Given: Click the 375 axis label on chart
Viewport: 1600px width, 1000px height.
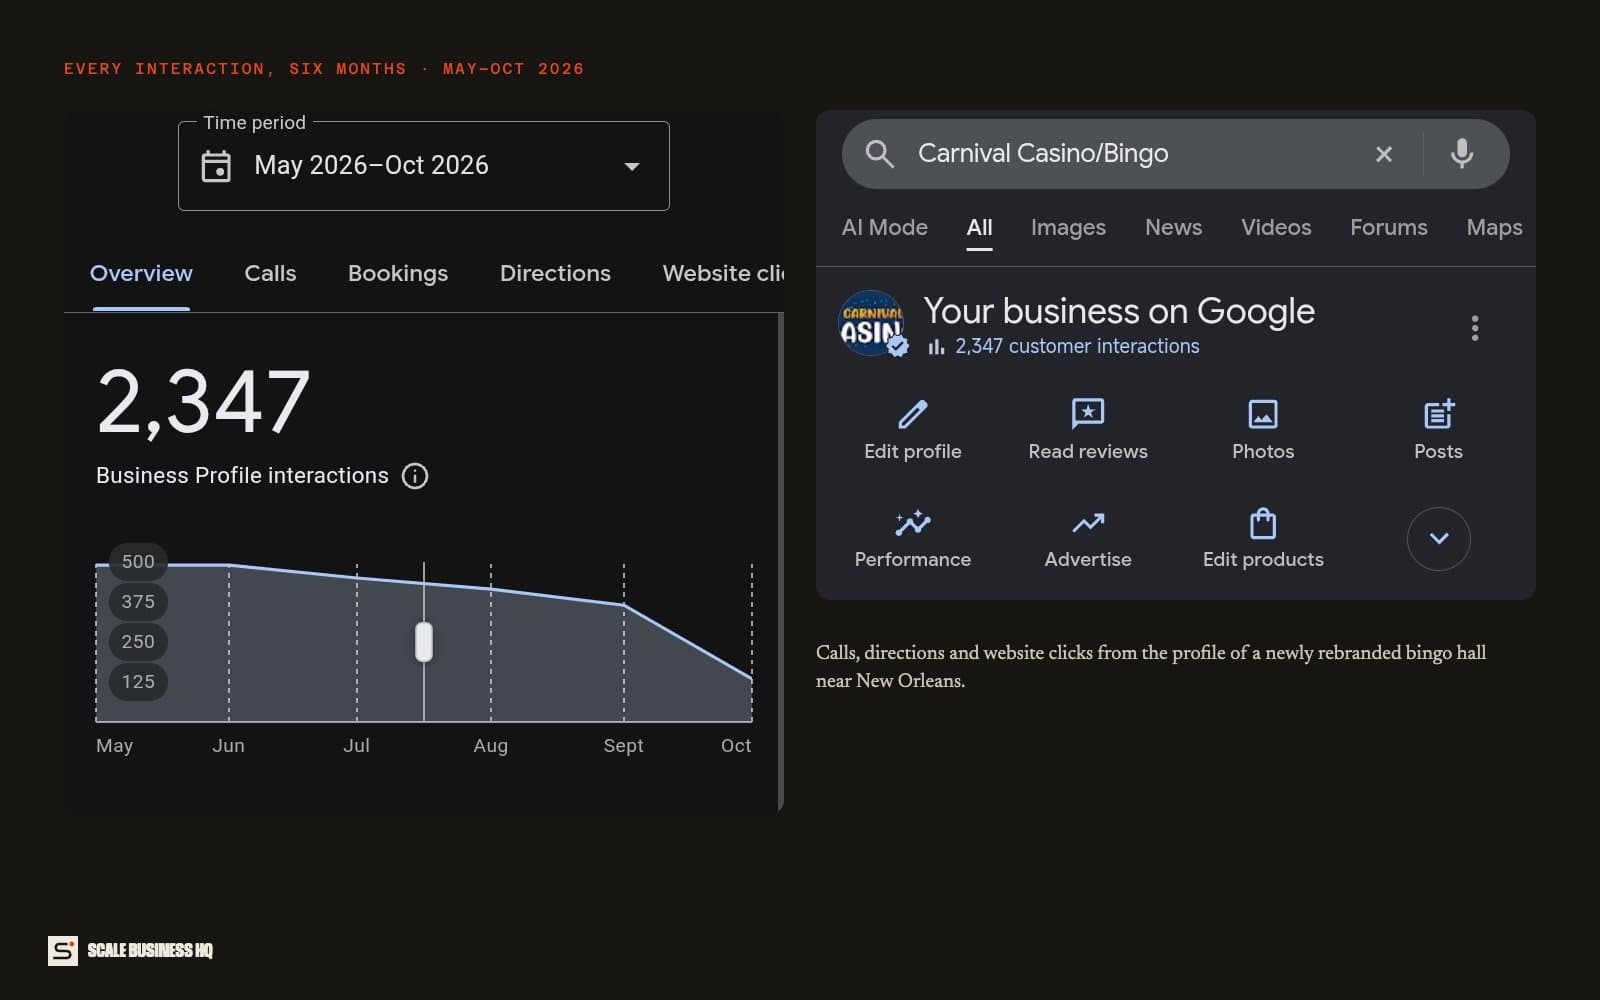Looking at the screenshot, I should tap(138, 602).
